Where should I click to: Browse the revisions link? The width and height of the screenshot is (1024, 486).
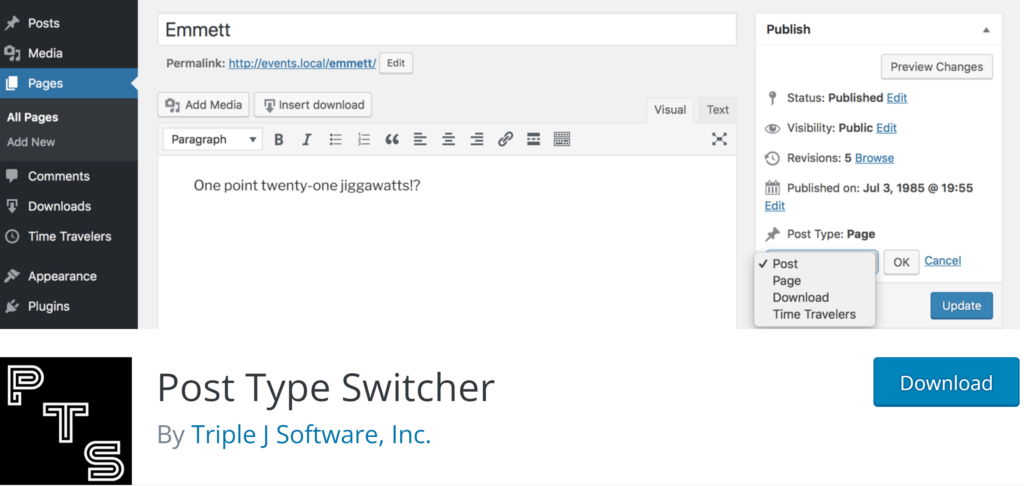pyautogui.click(x=874, y=158)
